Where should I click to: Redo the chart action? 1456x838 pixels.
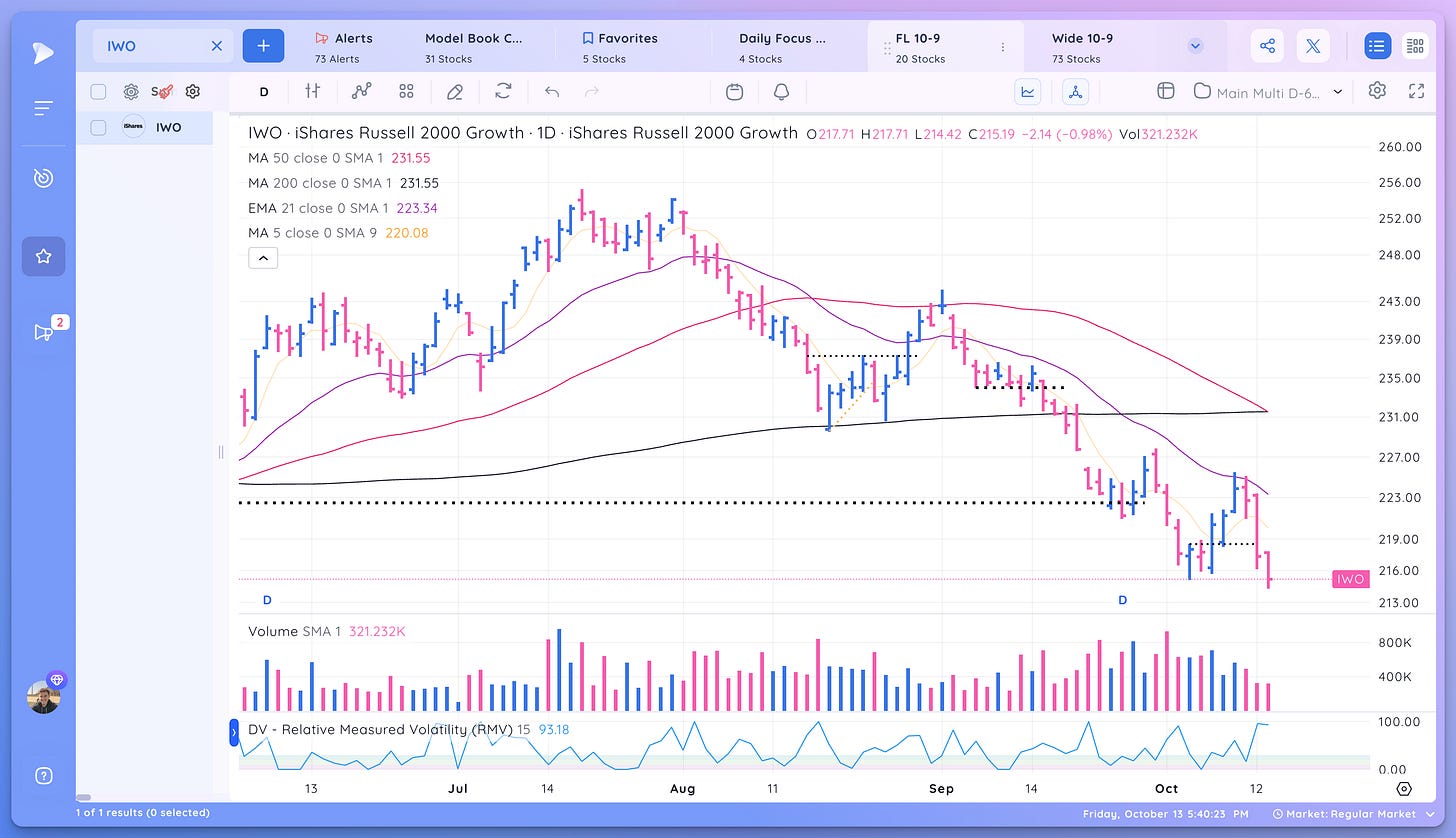[x=592, y=91]
